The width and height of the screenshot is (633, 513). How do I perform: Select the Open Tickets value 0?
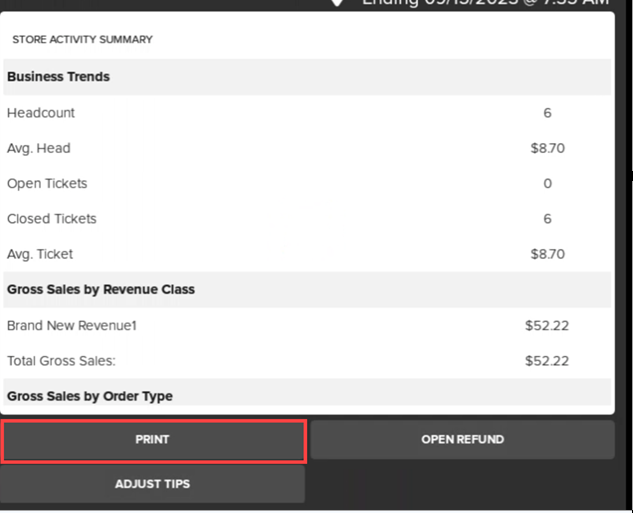(x=547, y=184)
